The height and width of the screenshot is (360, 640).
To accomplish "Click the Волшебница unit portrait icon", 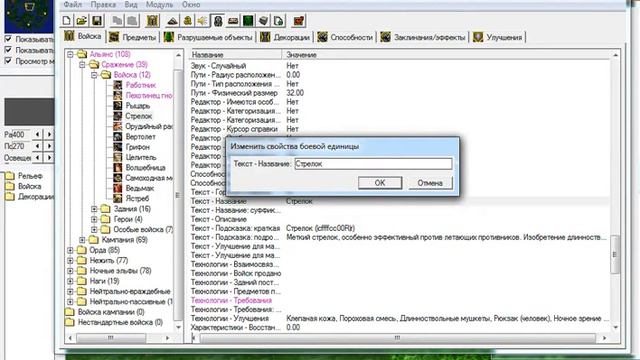I will click(x=118, y=167).
